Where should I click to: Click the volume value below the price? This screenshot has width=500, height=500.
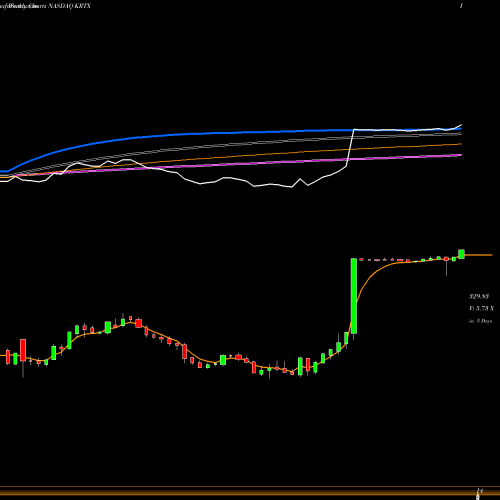pyautogui.click(x=481, y=308)
